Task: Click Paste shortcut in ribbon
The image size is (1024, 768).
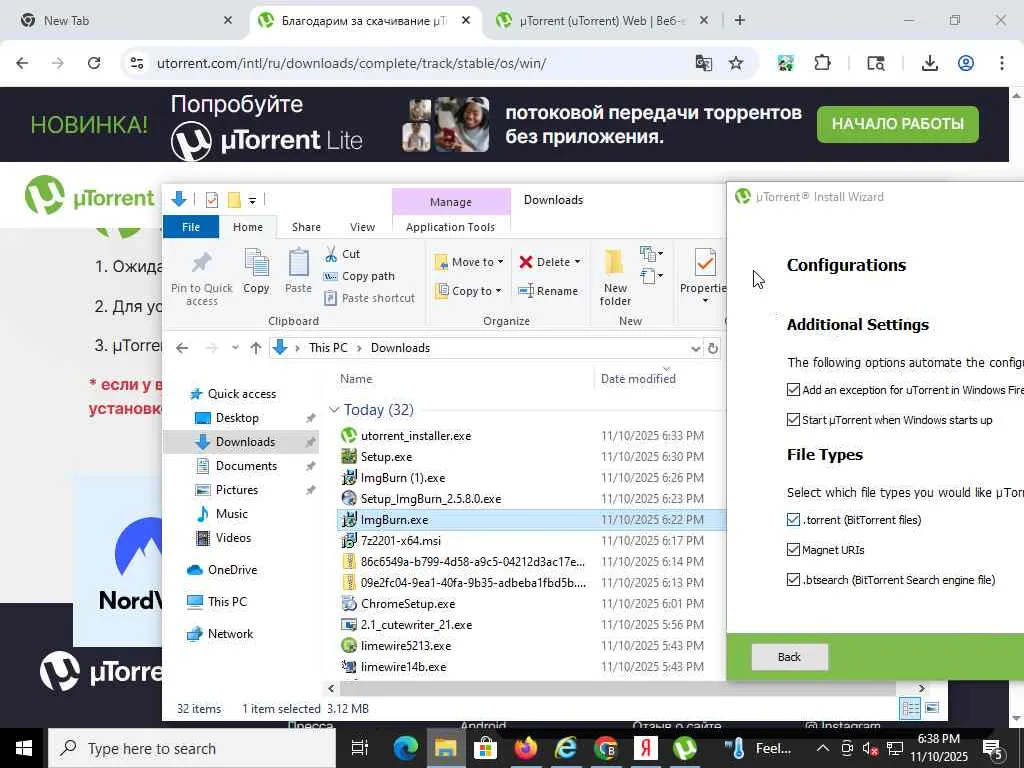Action: (x=370, y=298)
